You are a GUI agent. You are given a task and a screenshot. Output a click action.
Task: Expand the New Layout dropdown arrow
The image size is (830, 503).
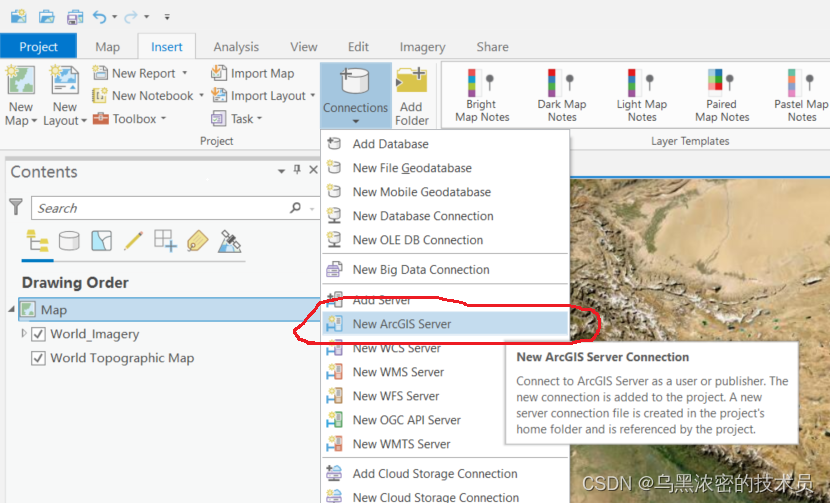[x=84, y=121]
